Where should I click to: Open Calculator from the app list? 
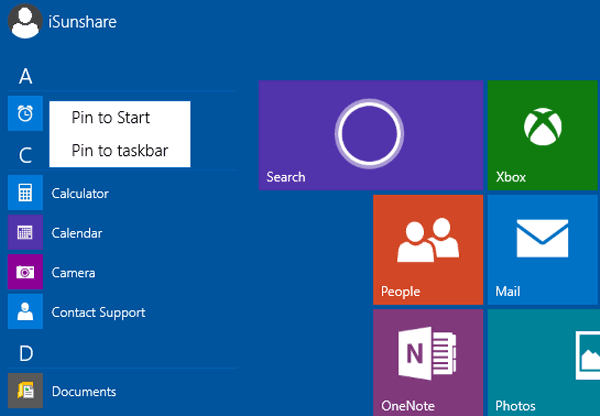[x=80, y=193]
